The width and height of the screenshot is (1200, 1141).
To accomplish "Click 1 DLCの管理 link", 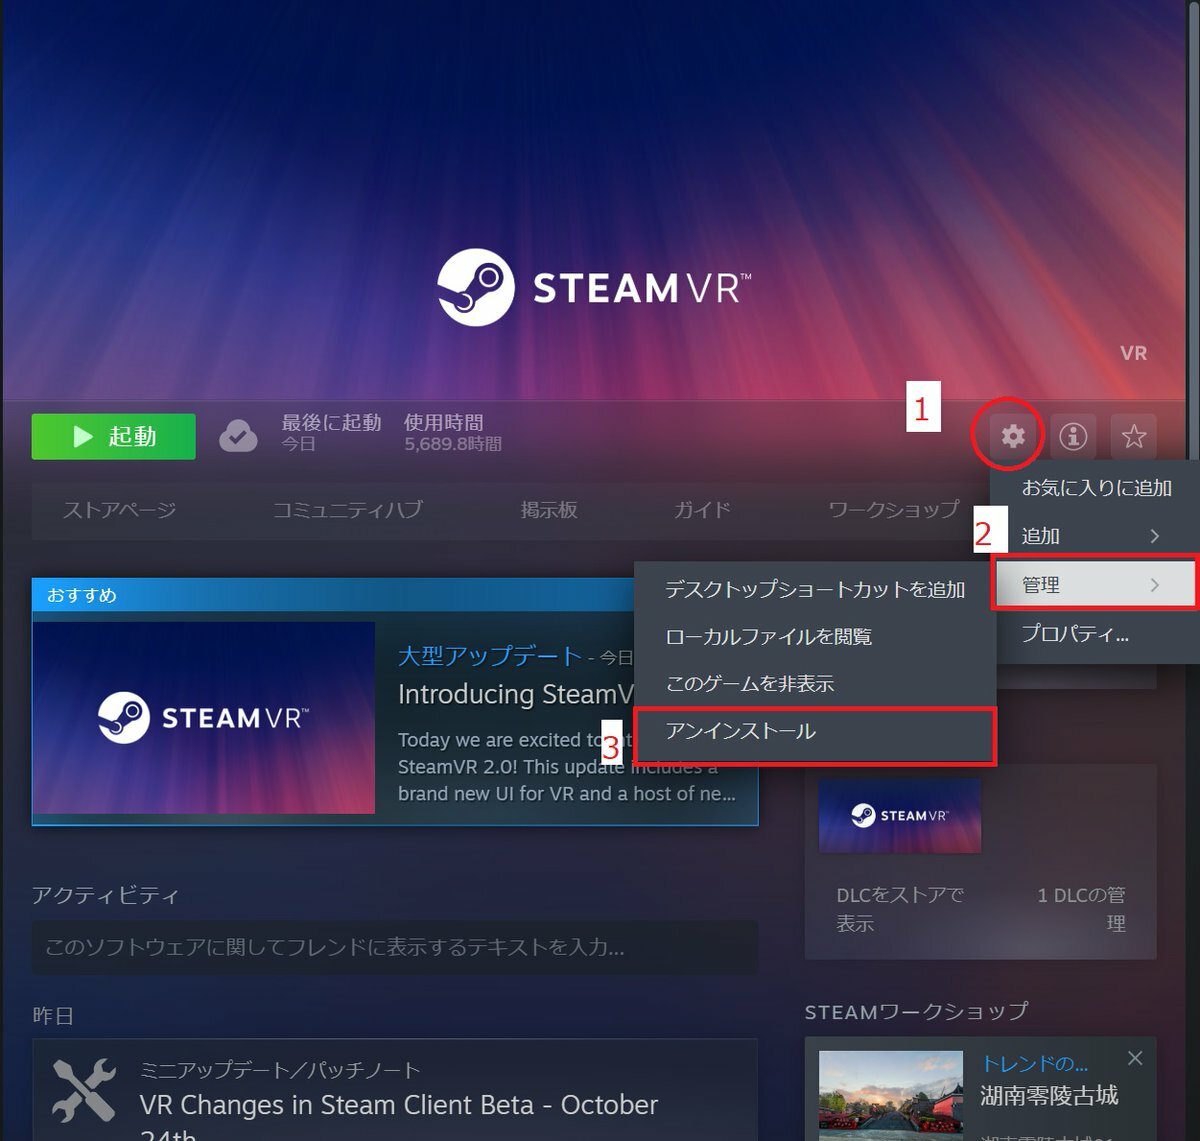I will point(1081,909).
